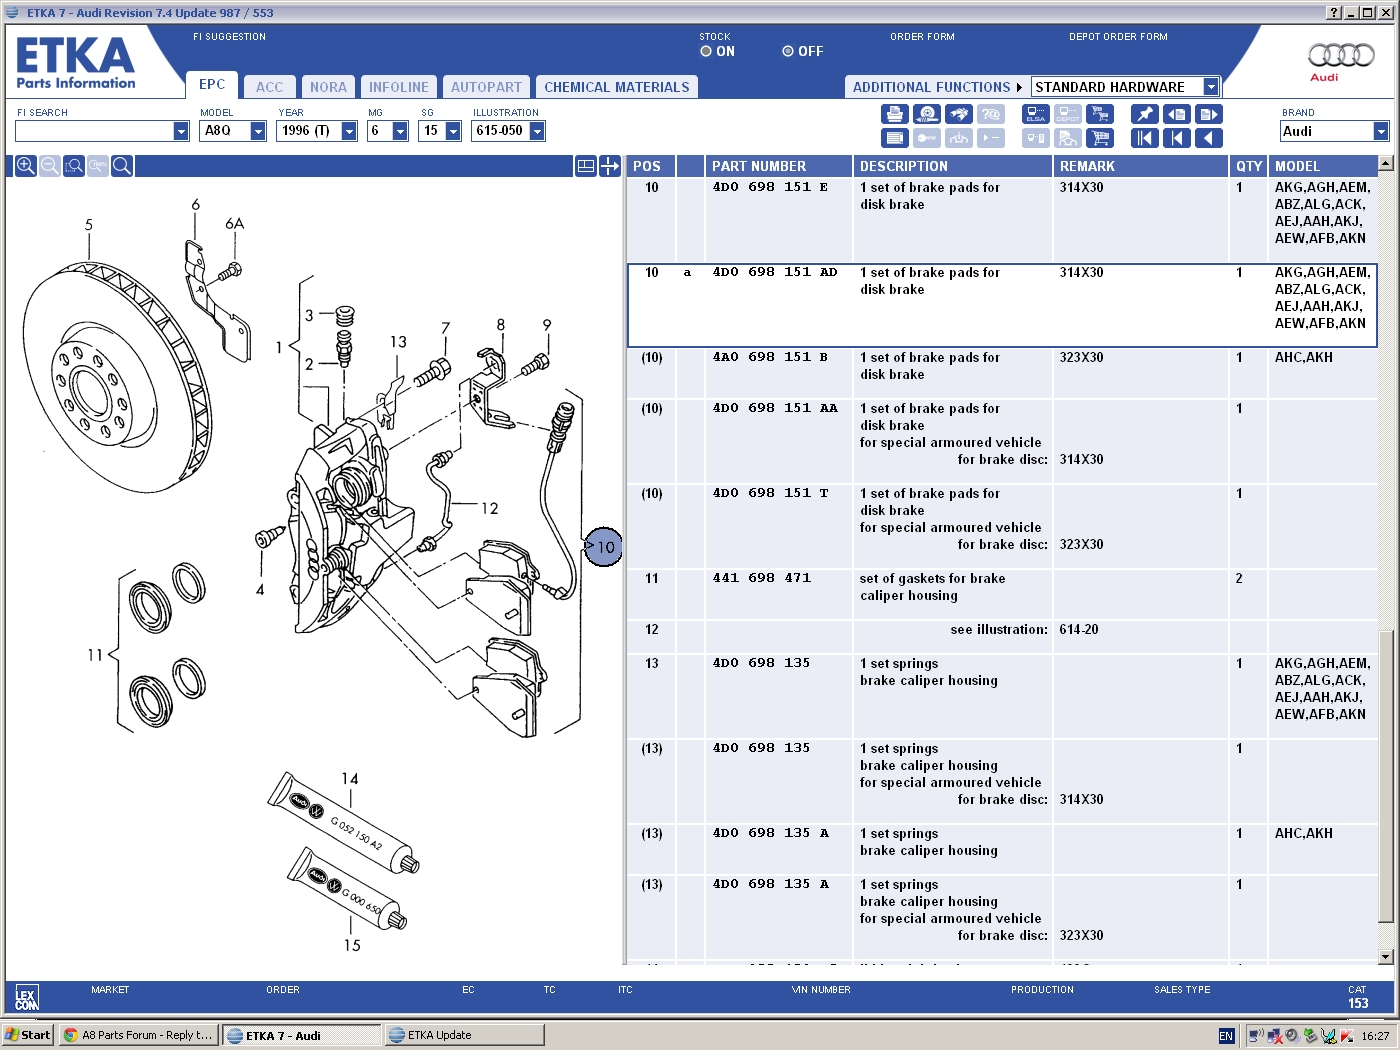Click the plain left arrow icon

1209,138
